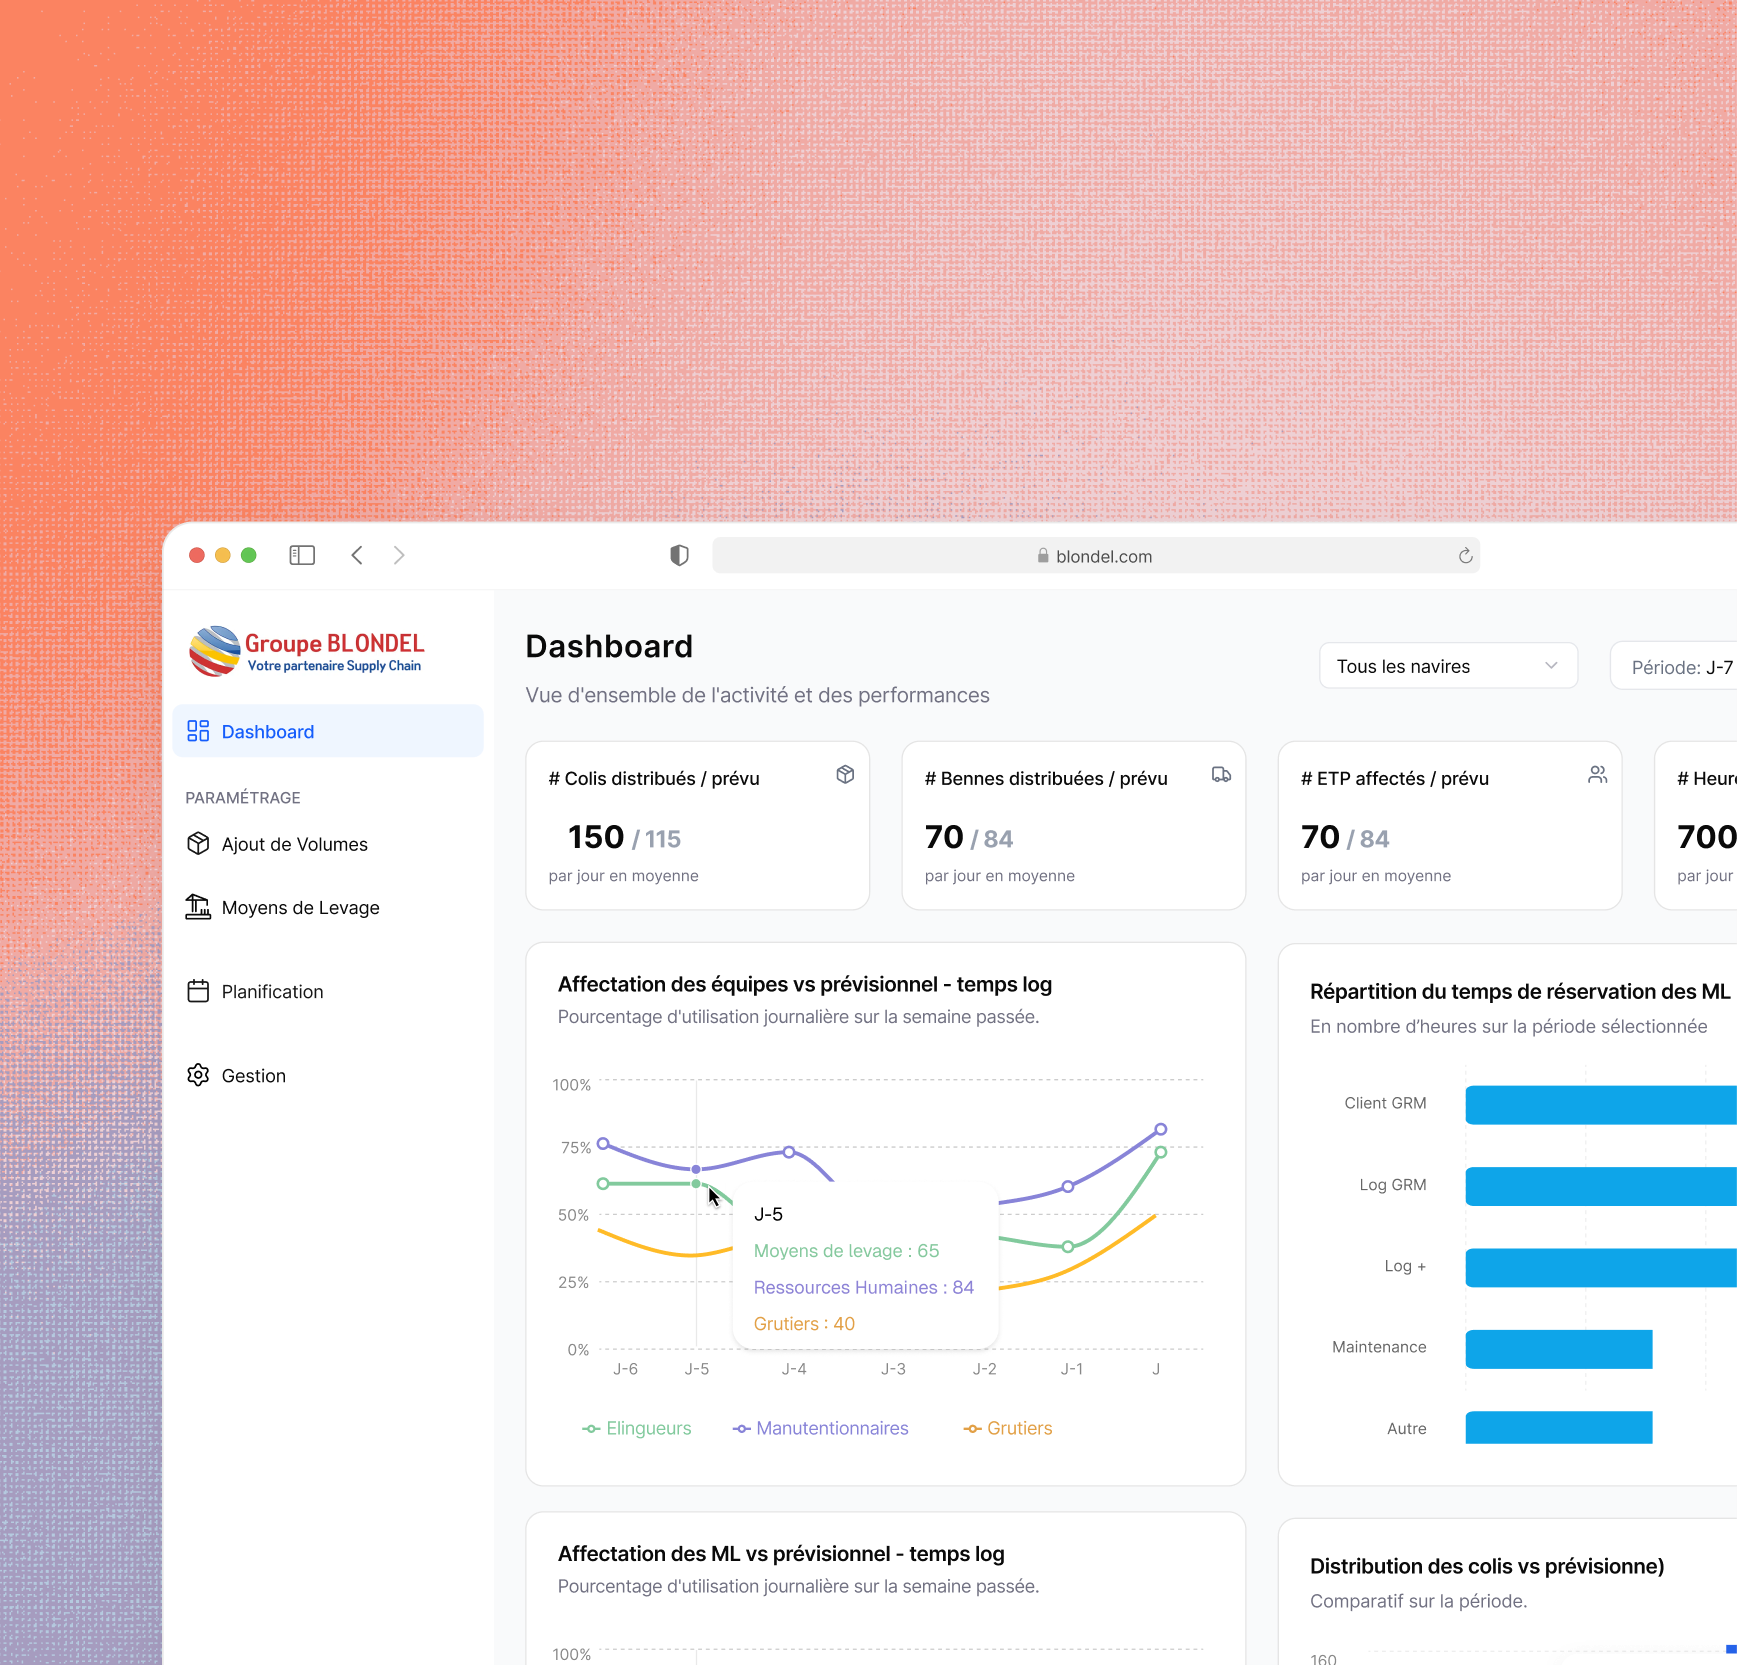Close the browser window with red button
1737x1665 pixels.
point(197,555)
